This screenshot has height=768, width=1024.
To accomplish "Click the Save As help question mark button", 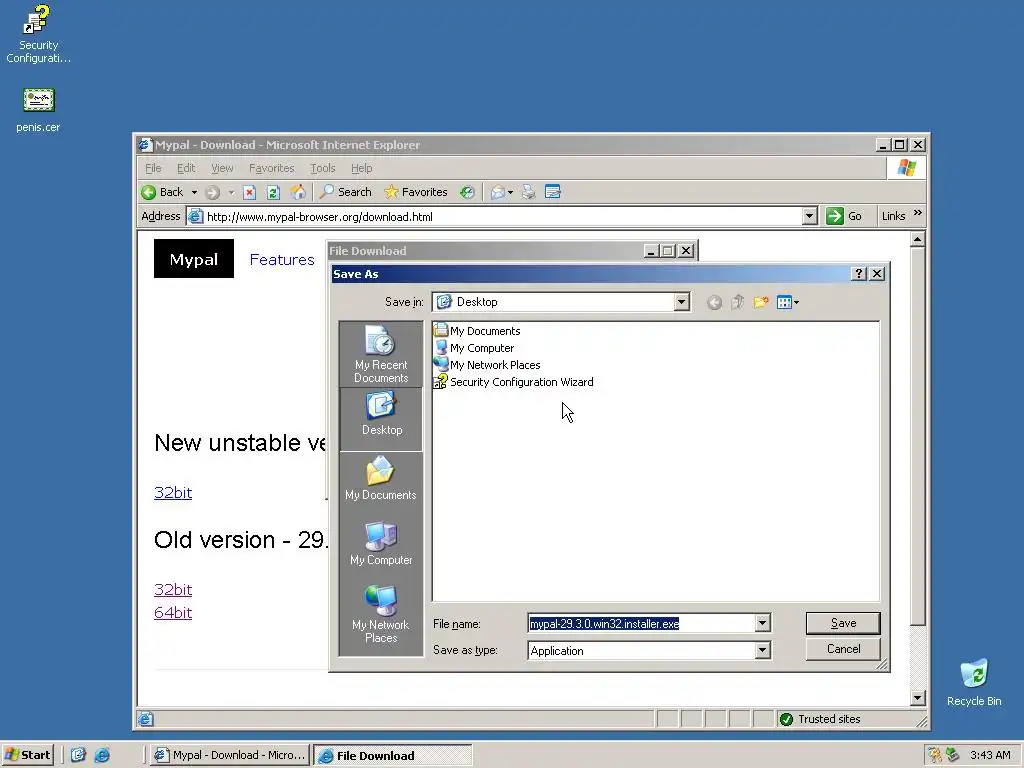I will (859, 274).
